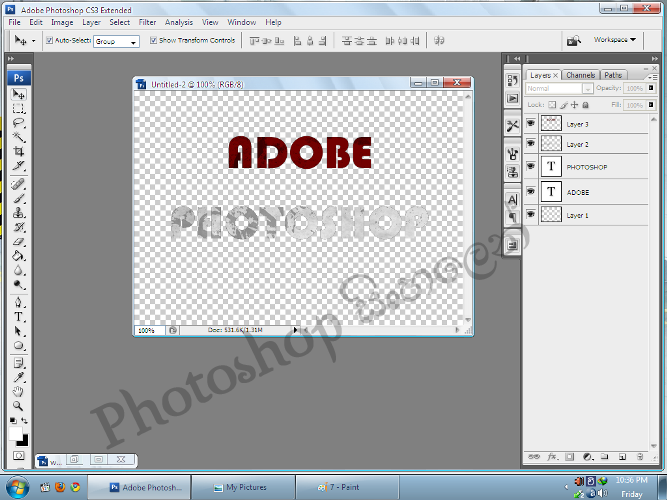667x500 pixels.
Task: Expand the toolbox to two columns
Action: (x=11, y=59)
